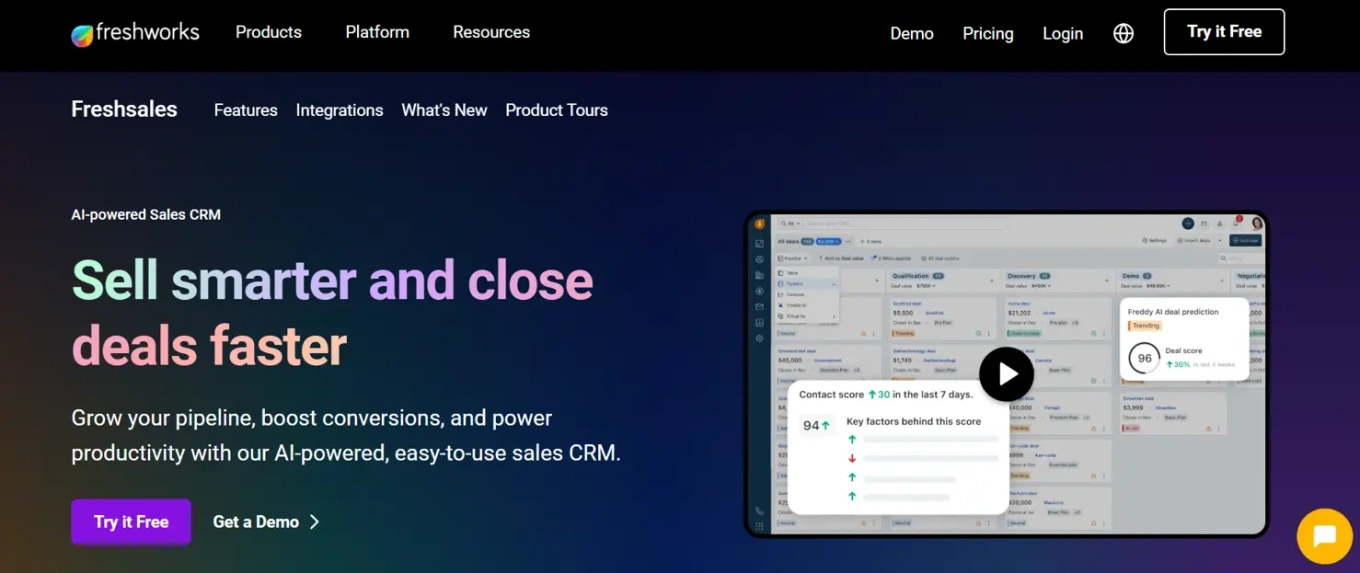Open the Pricing page
This screenshot has height=573, width=1360.
tap(988, 33)
